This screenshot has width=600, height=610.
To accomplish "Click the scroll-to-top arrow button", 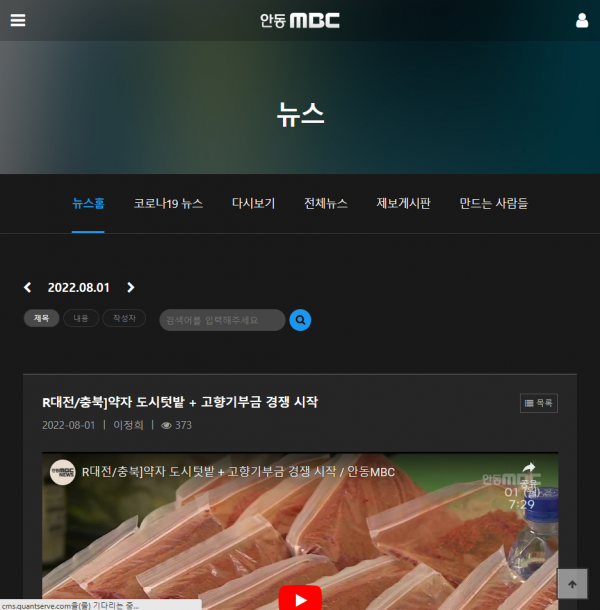I will pyautogui.click(x=572, y=584).
